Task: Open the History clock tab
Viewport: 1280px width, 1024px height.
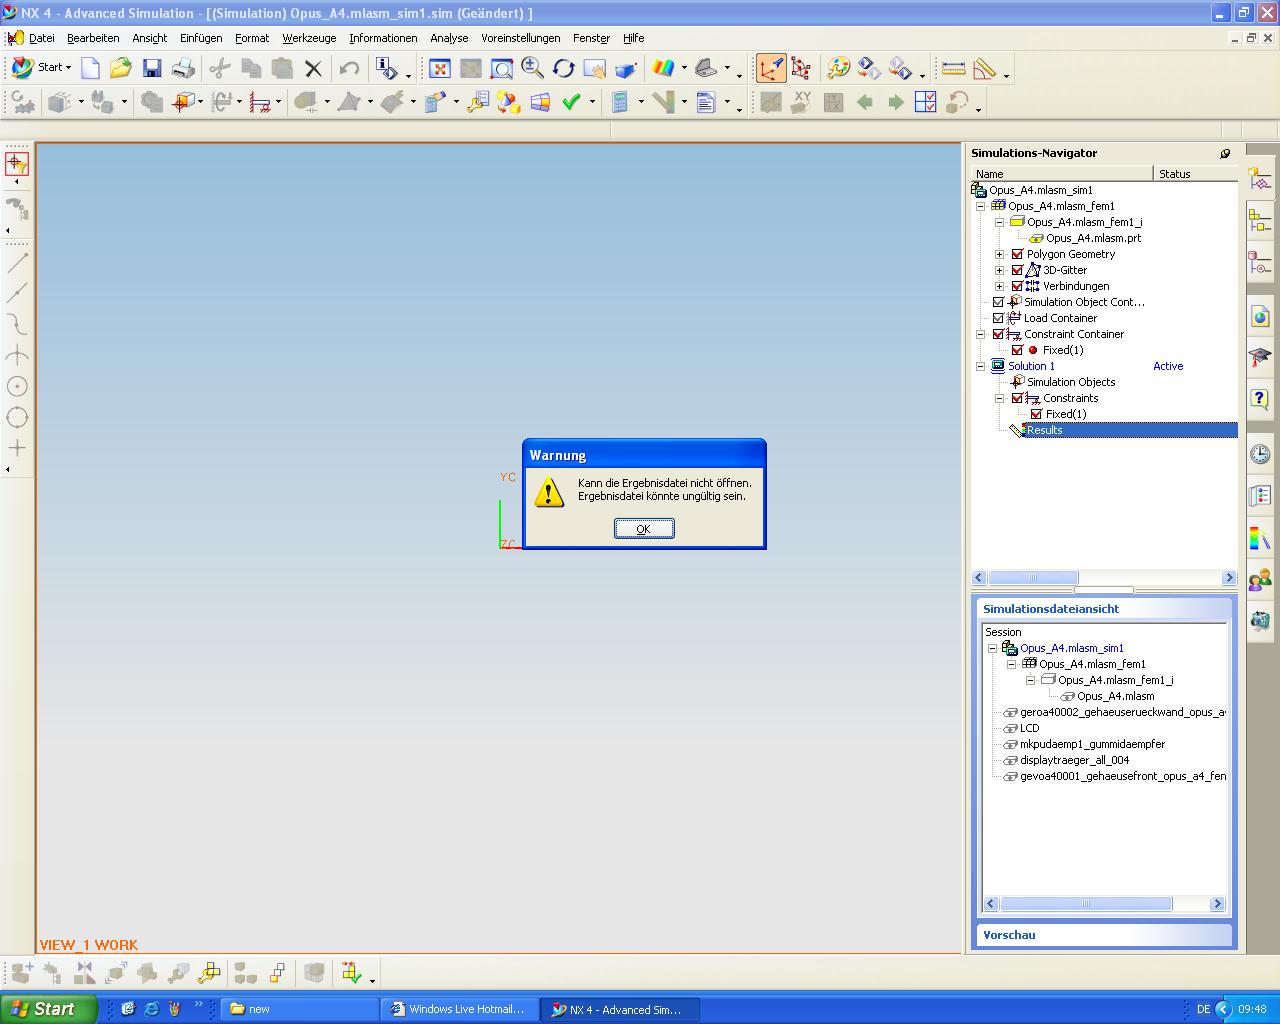Action: [x=1260, y=454]
